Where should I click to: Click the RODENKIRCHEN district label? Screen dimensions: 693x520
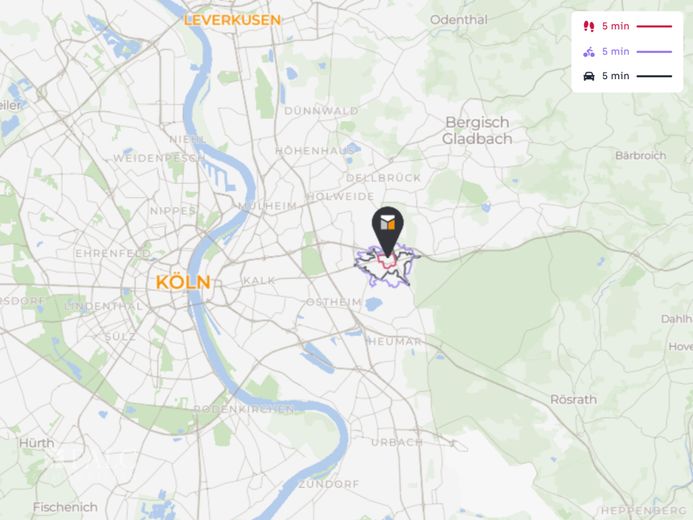[244, 409]
